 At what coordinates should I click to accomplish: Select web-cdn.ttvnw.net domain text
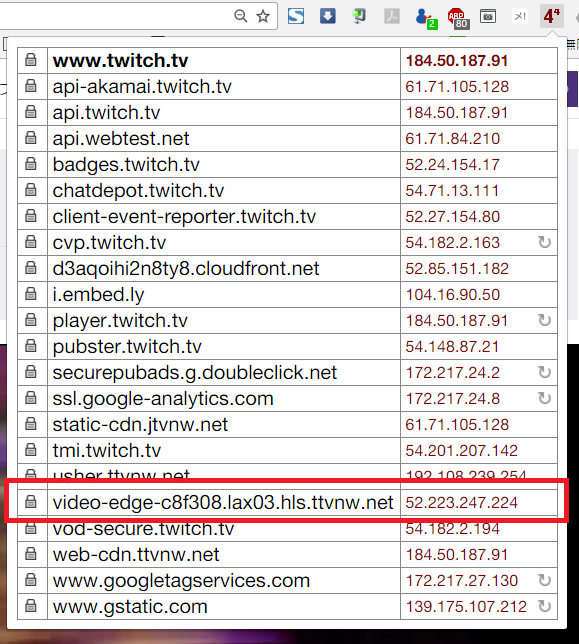[x=136, y=555]
